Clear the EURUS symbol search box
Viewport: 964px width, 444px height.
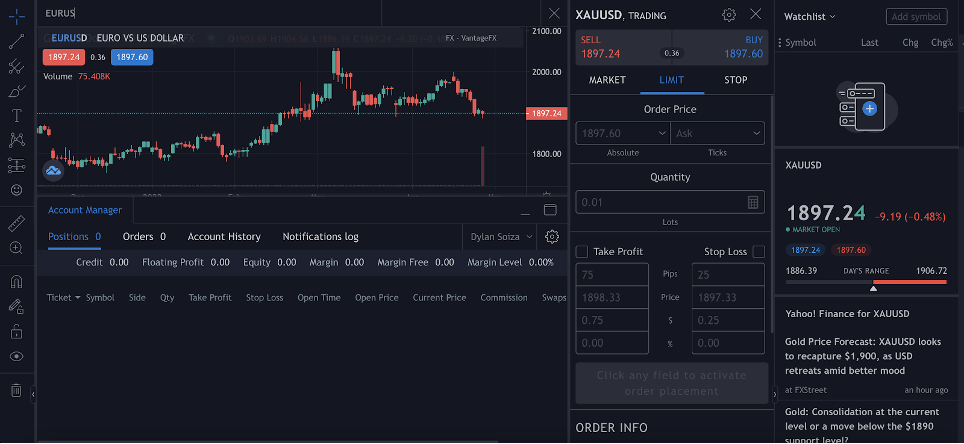tap(554, 13)
